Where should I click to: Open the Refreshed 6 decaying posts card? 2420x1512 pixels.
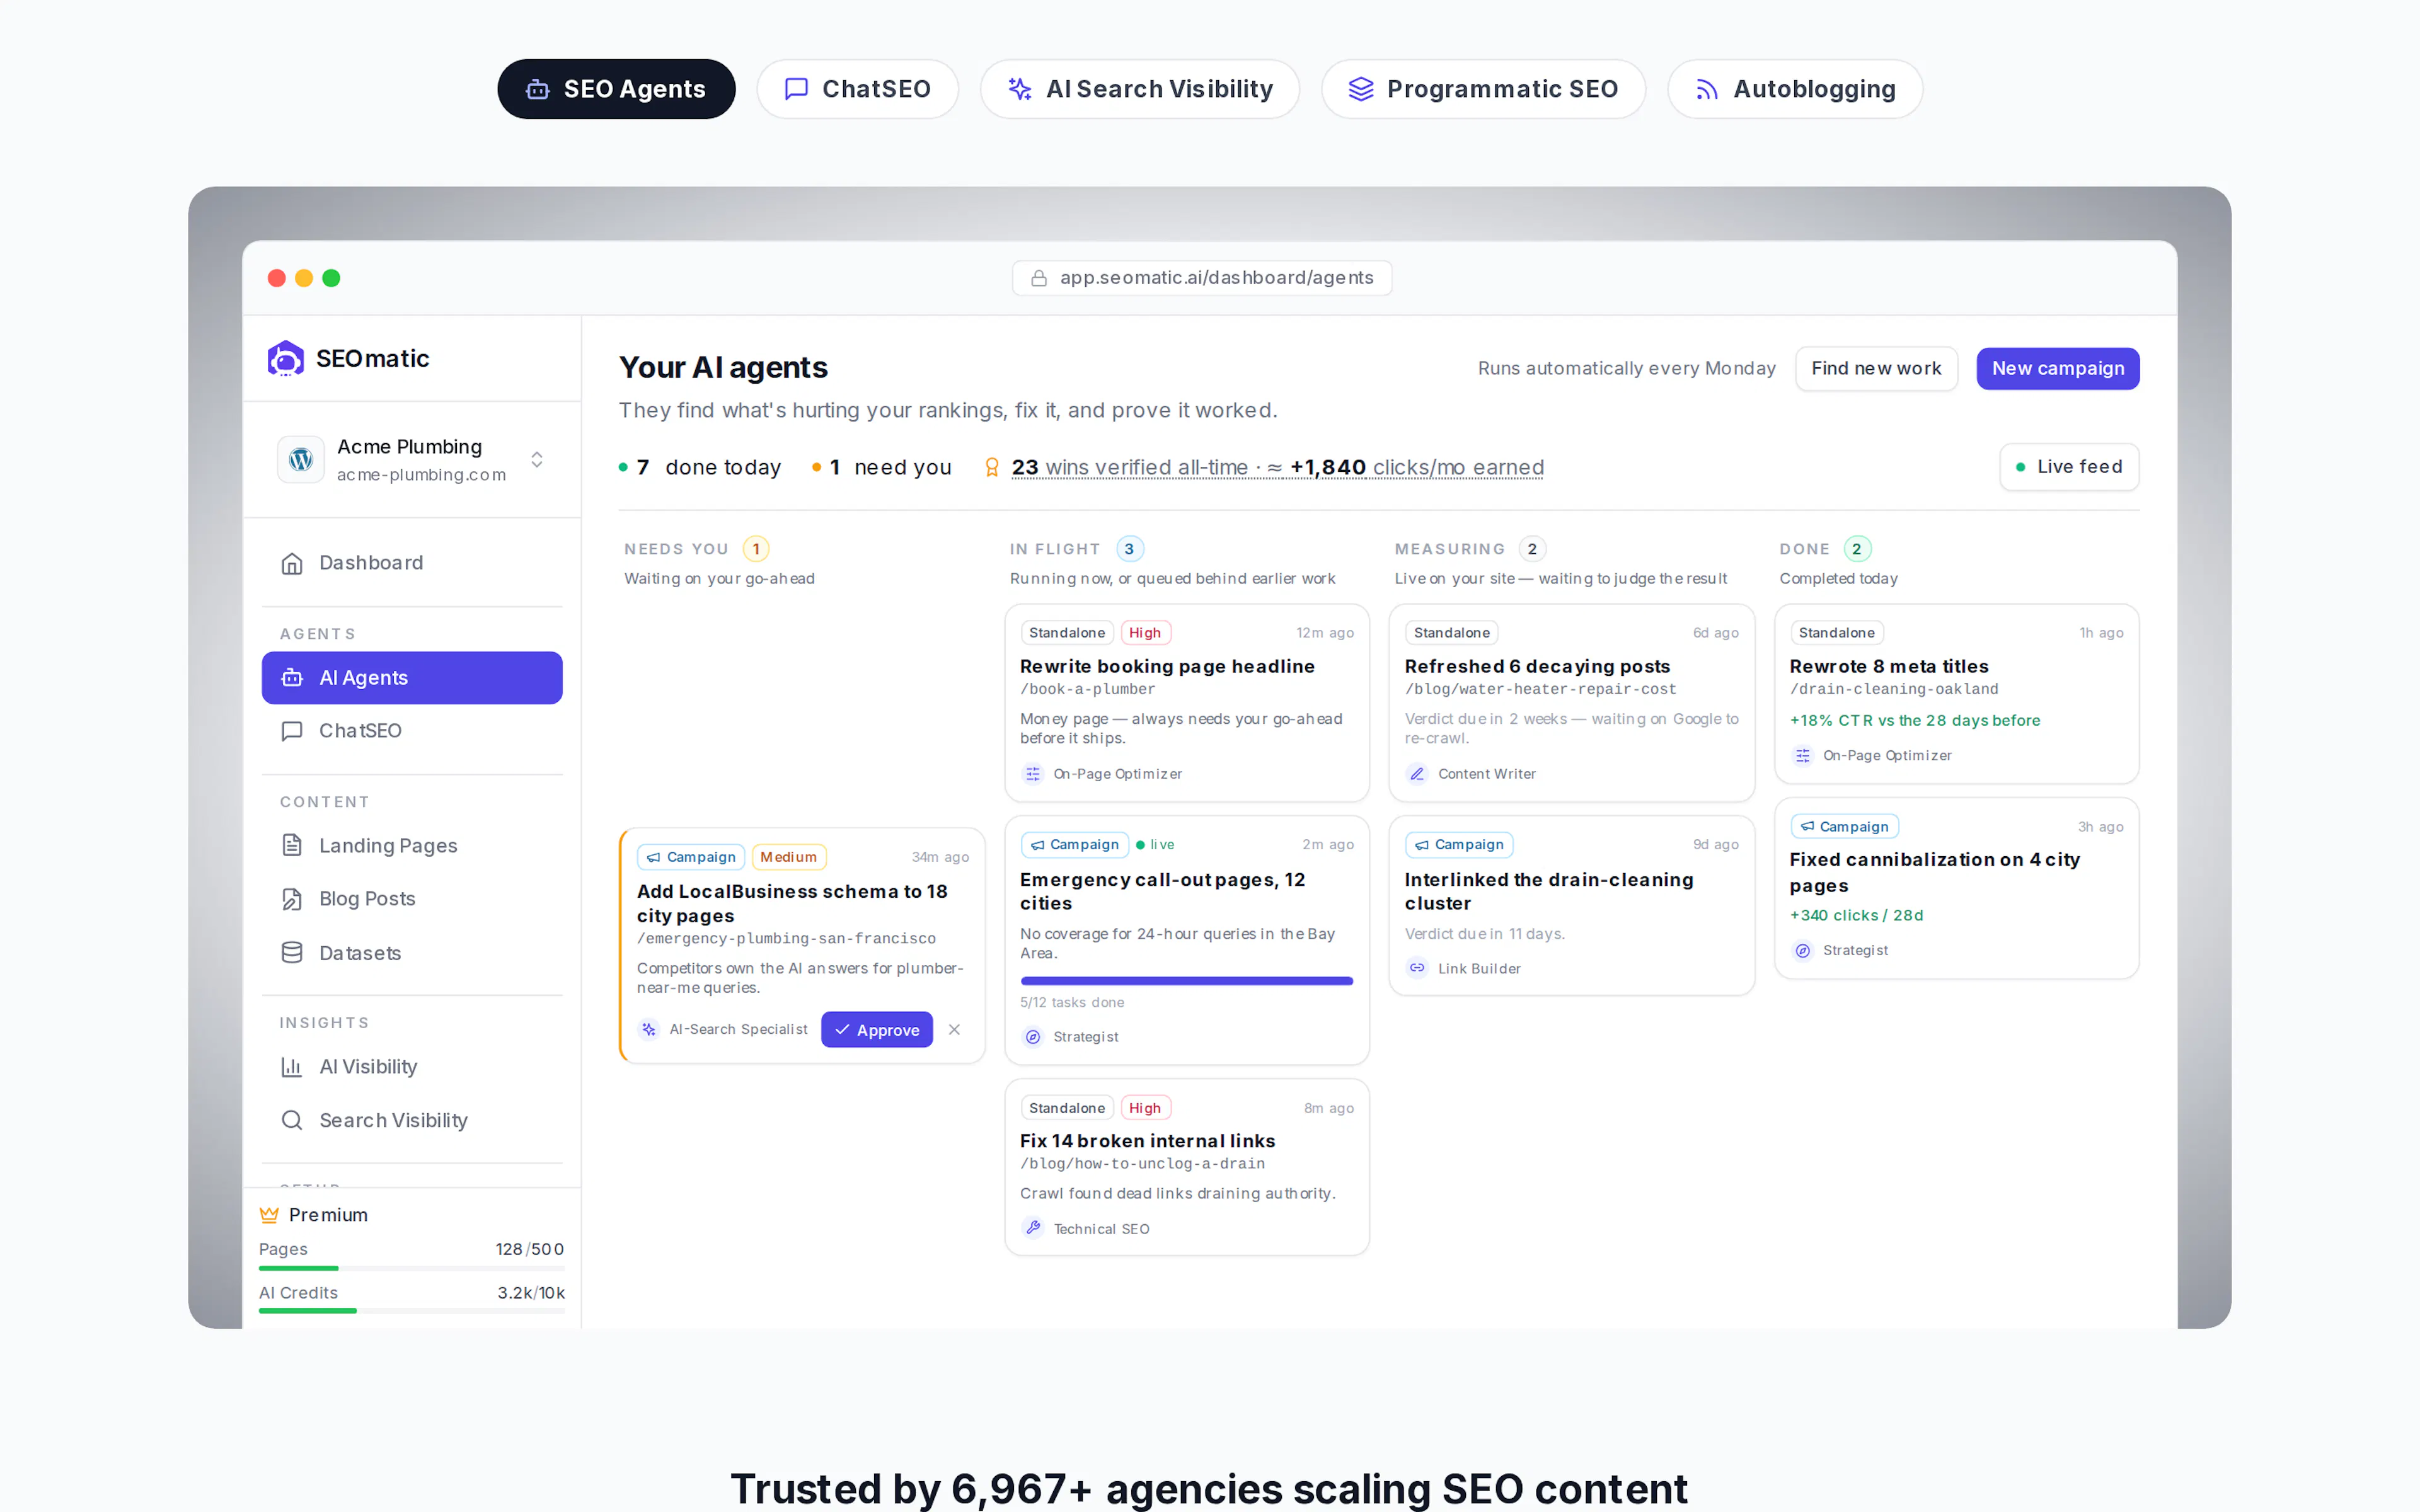coord(1571,702)
